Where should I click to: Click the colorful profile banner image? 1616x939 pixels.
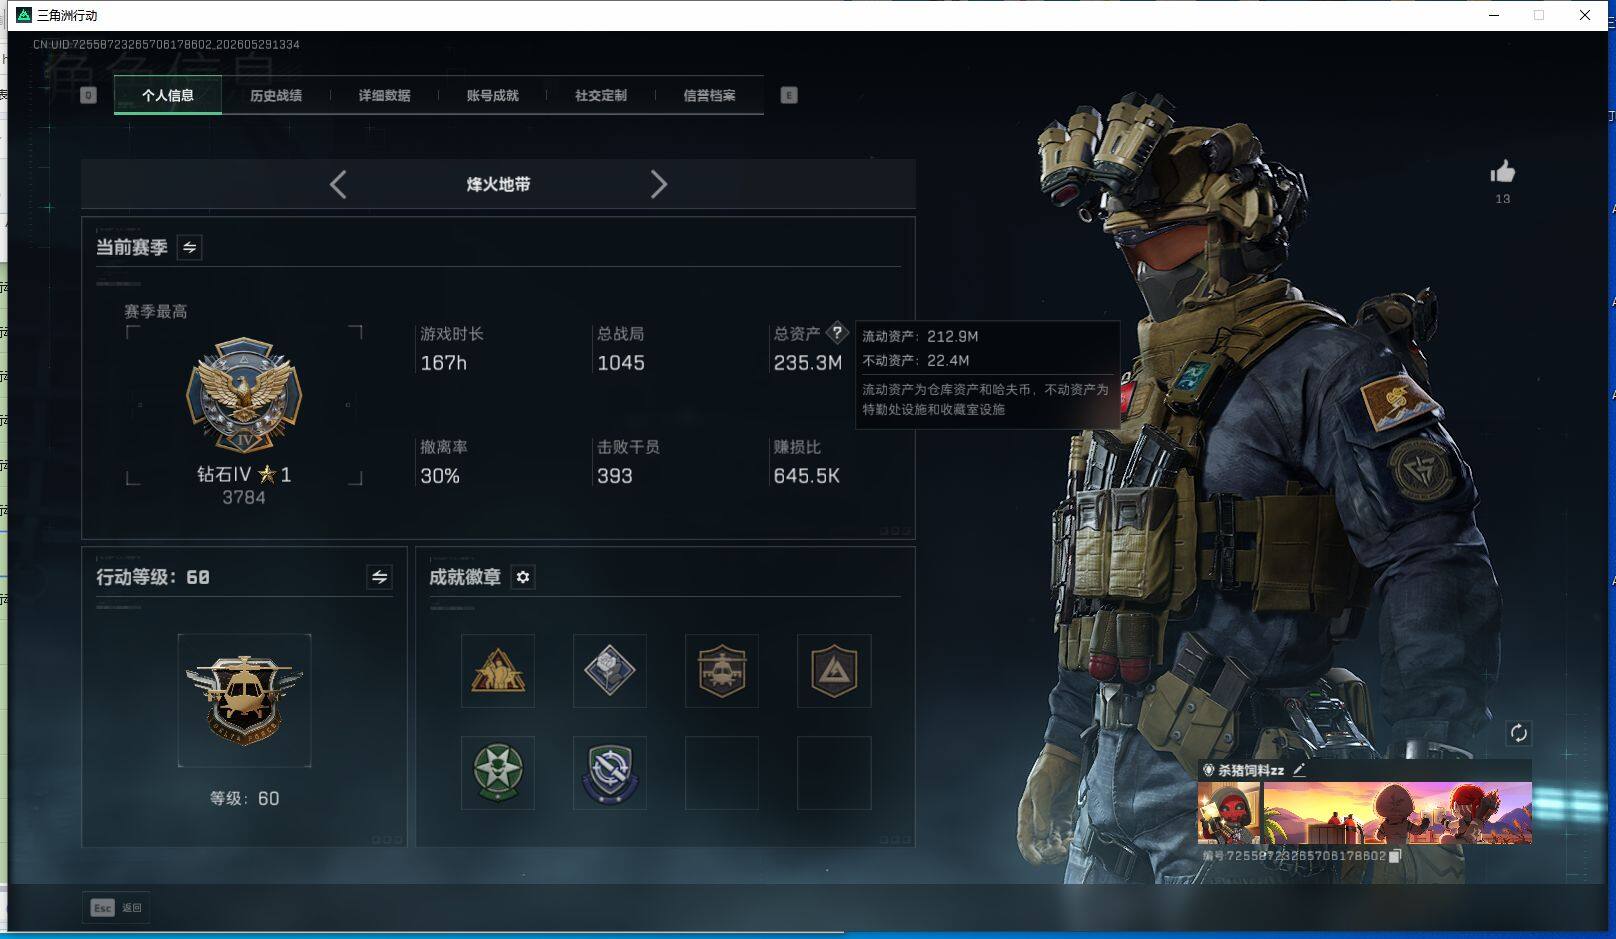coord(1397,813)
